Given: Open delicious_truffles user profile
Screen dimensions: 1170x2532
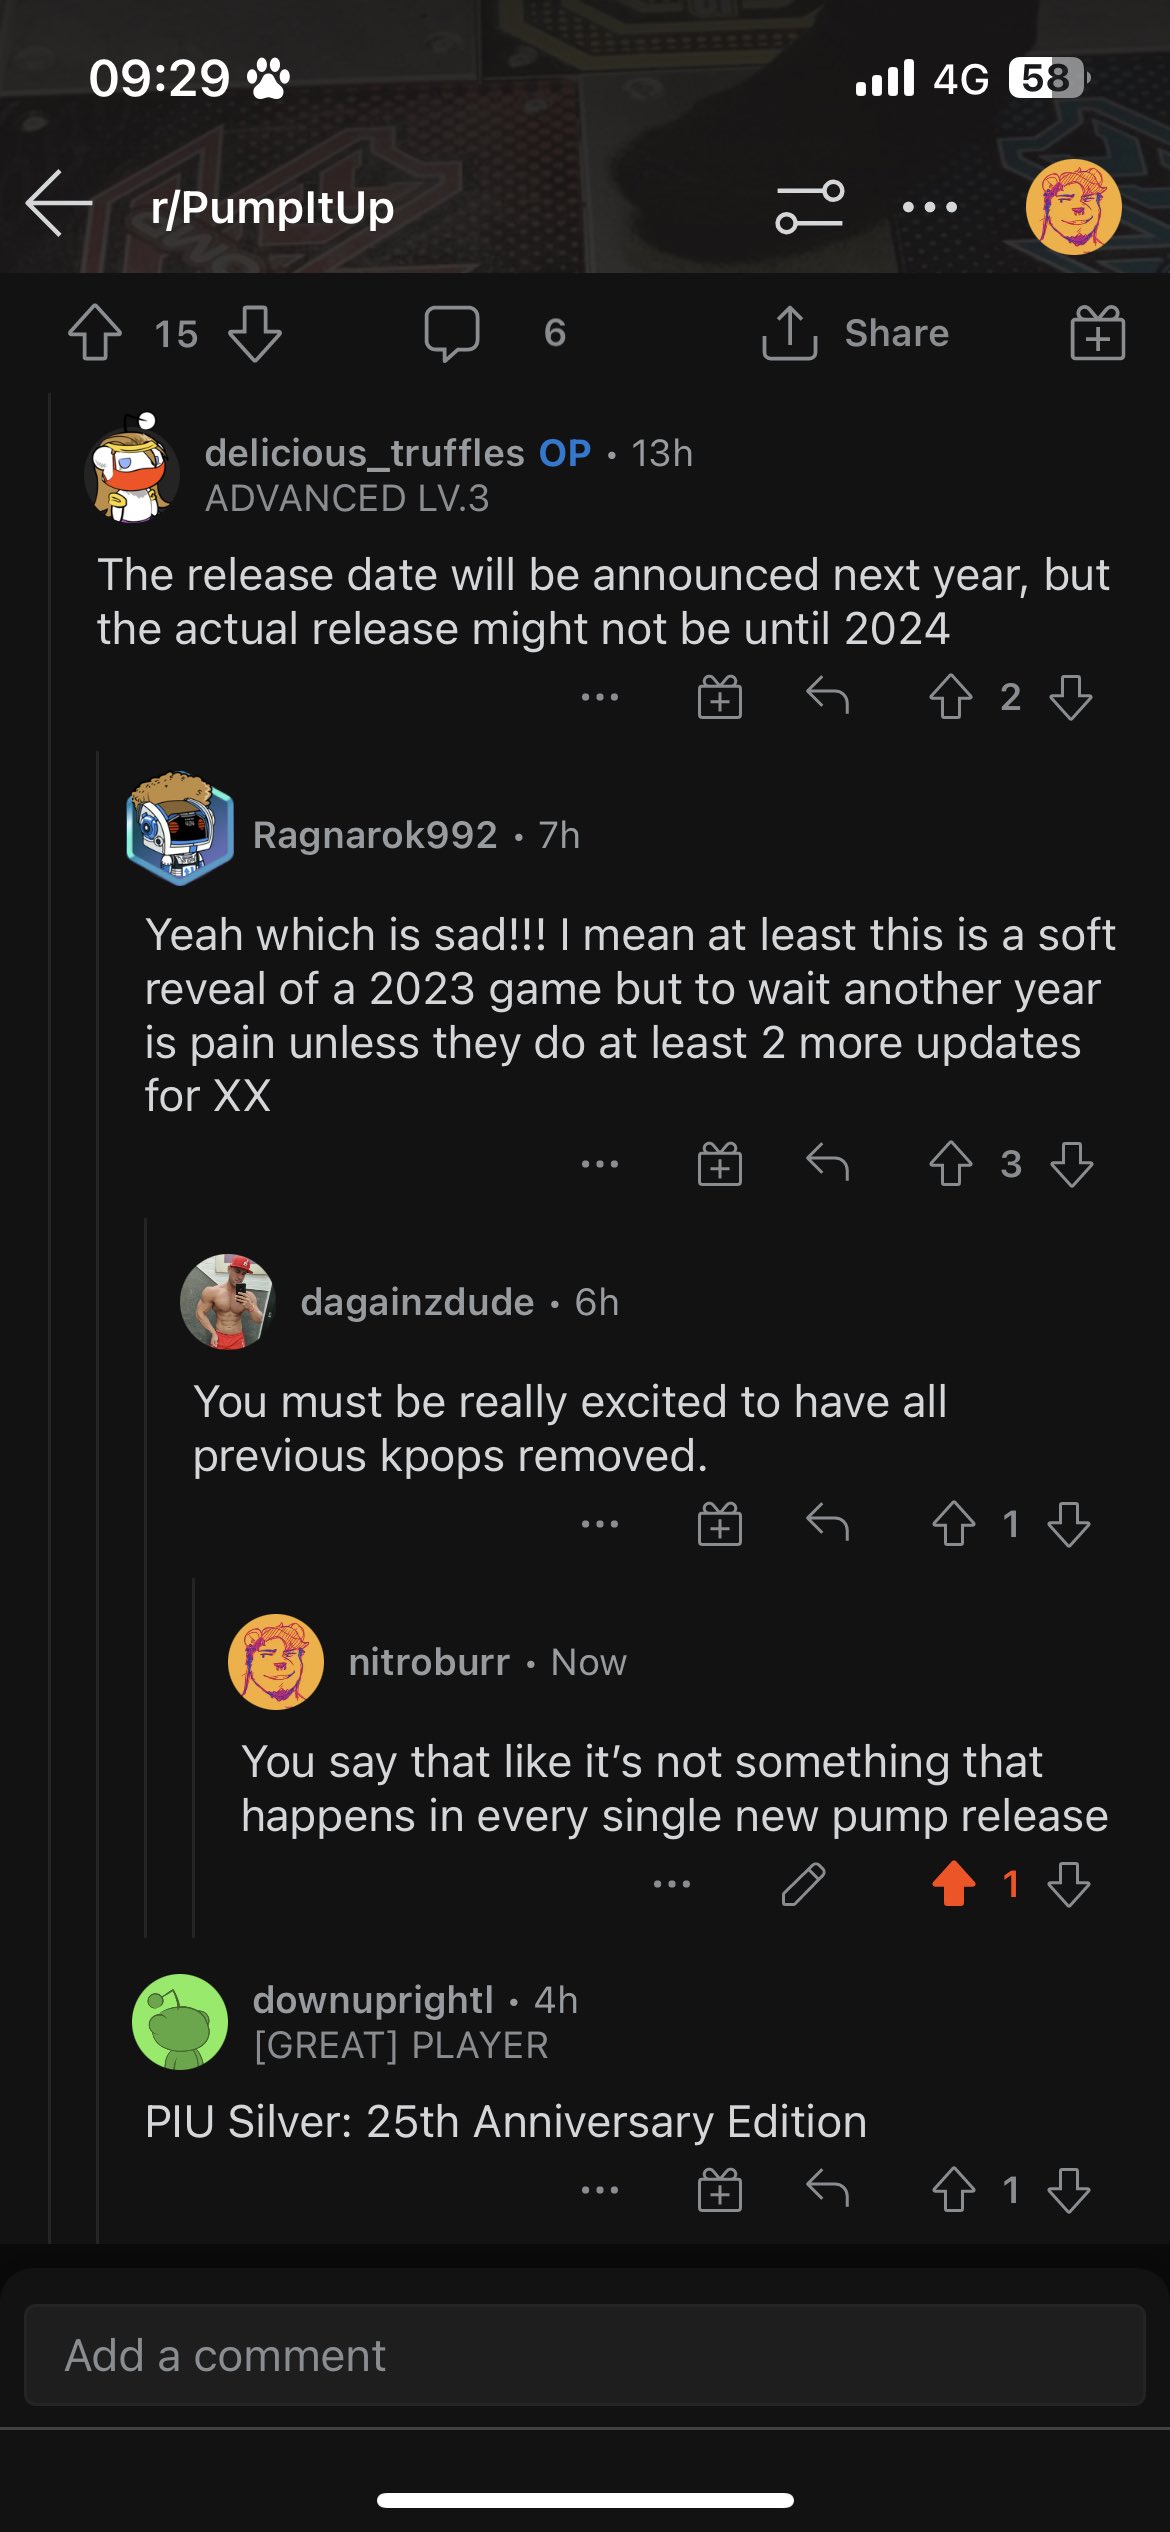Looking at the screenshot, I should pyautogui.click(x=364, y=453).
